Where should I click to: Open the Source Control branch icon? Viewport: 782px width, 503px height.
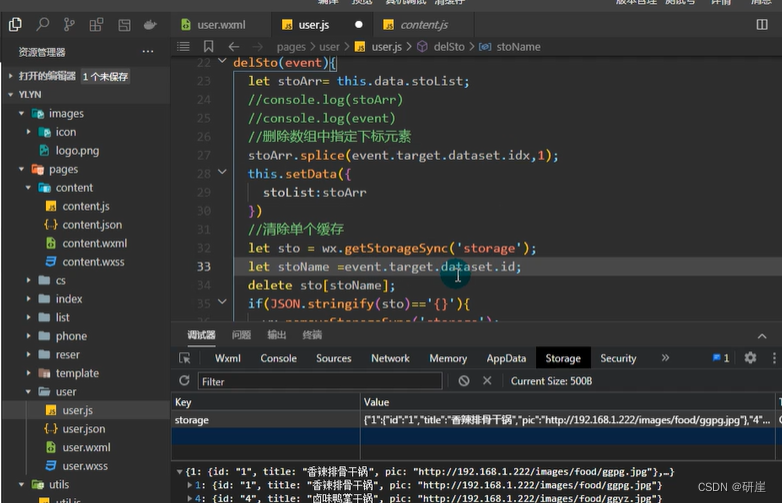point(69,24)
